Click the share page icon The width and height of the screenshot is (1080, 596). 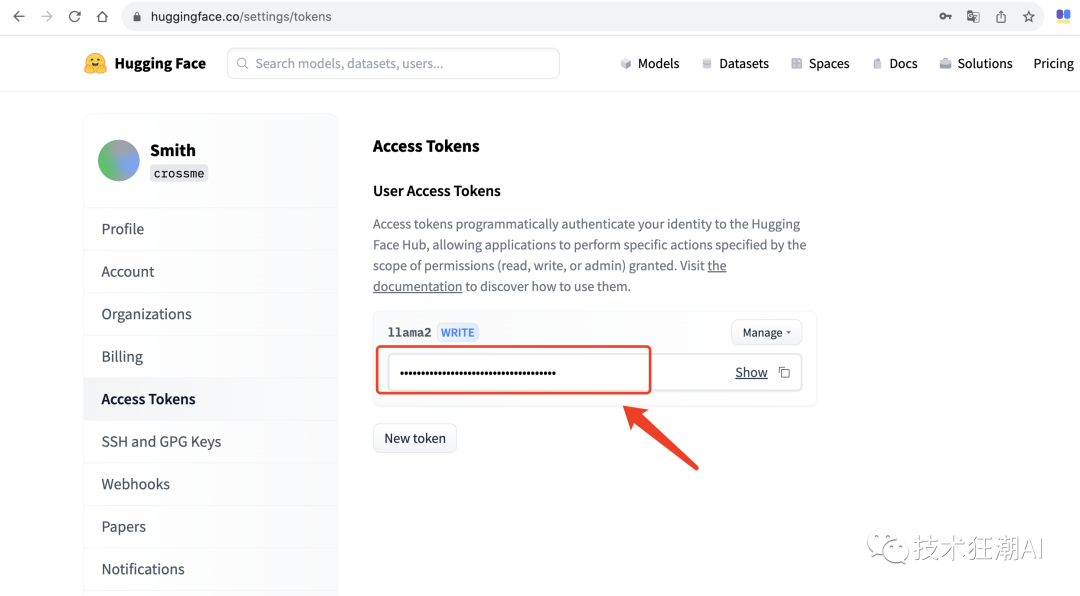[1001, 17]
